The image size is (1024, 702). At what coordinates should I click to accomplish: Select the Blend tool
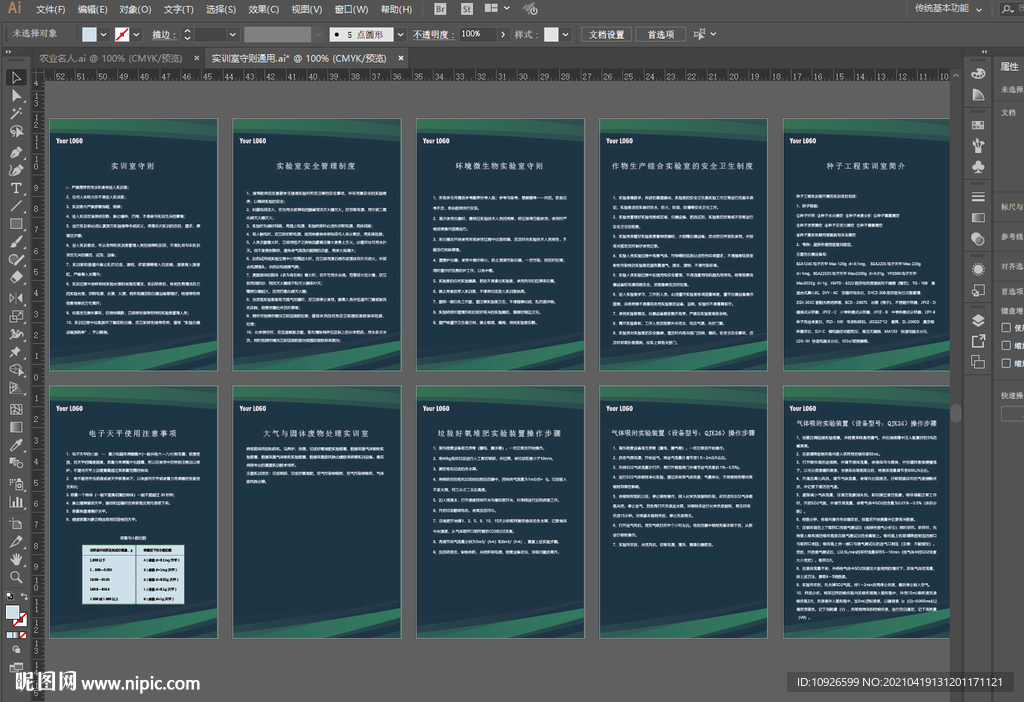(16, 463)
